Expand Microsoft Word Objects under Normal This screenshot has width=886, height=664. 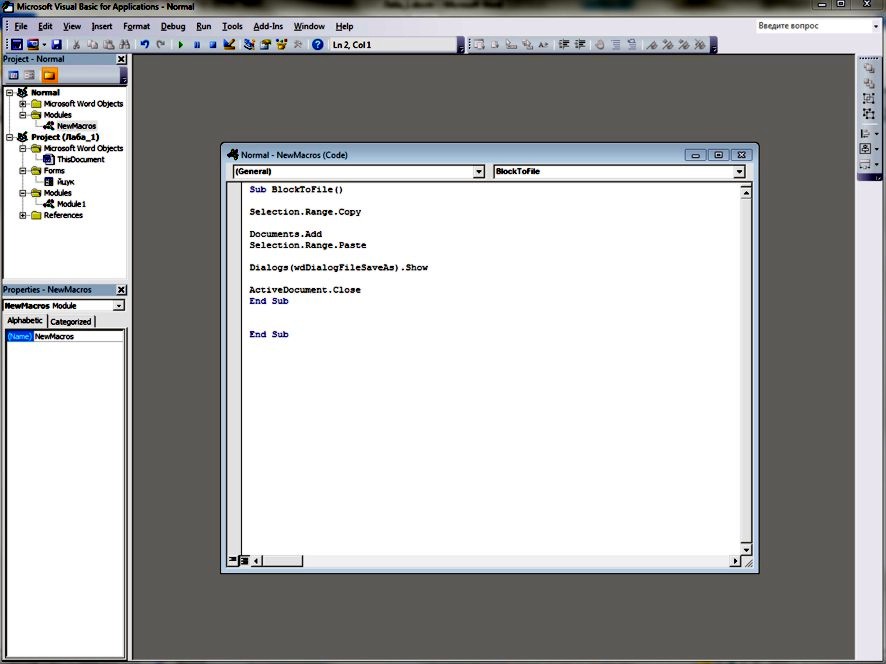click(x=23, y=103)
